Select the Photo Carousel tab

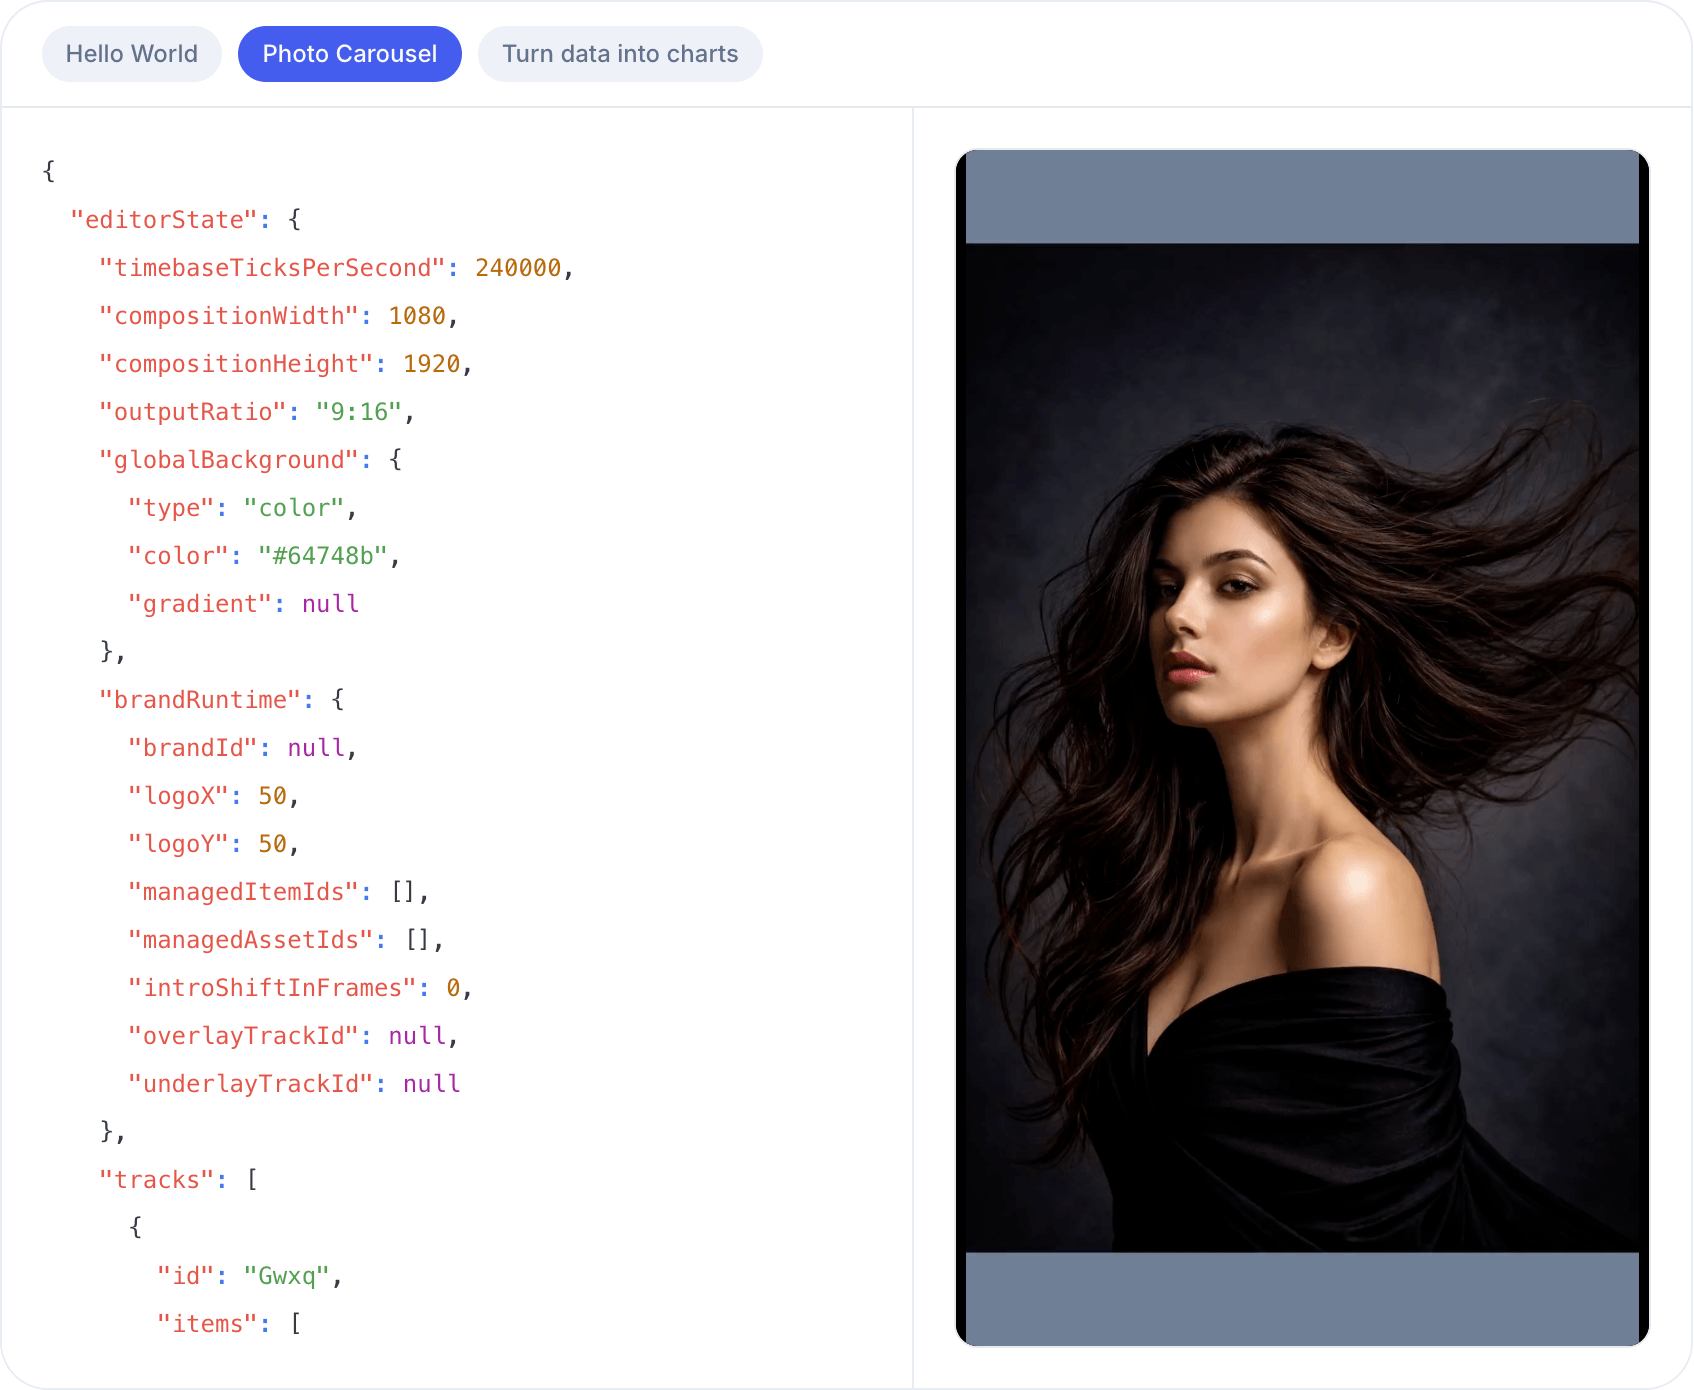tap(349, 53)
